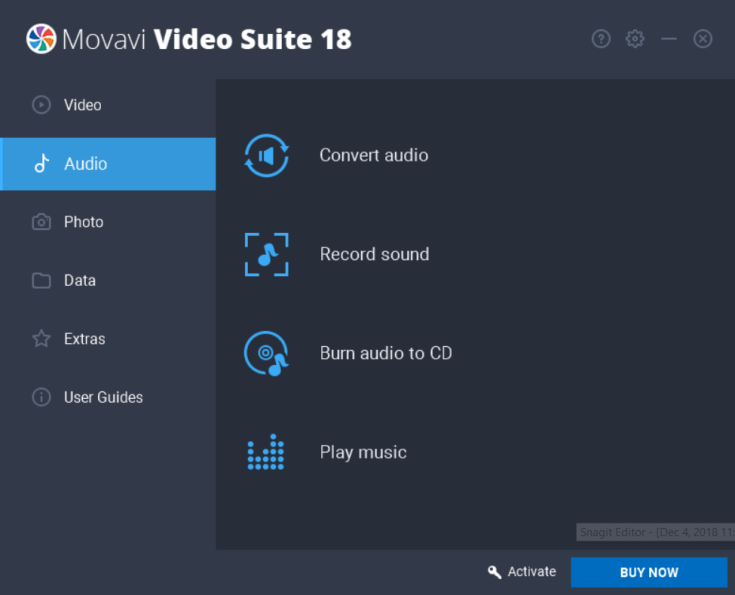Open settings via the gear icon
Screen dimensions: 735x595
tap(635, 39)
